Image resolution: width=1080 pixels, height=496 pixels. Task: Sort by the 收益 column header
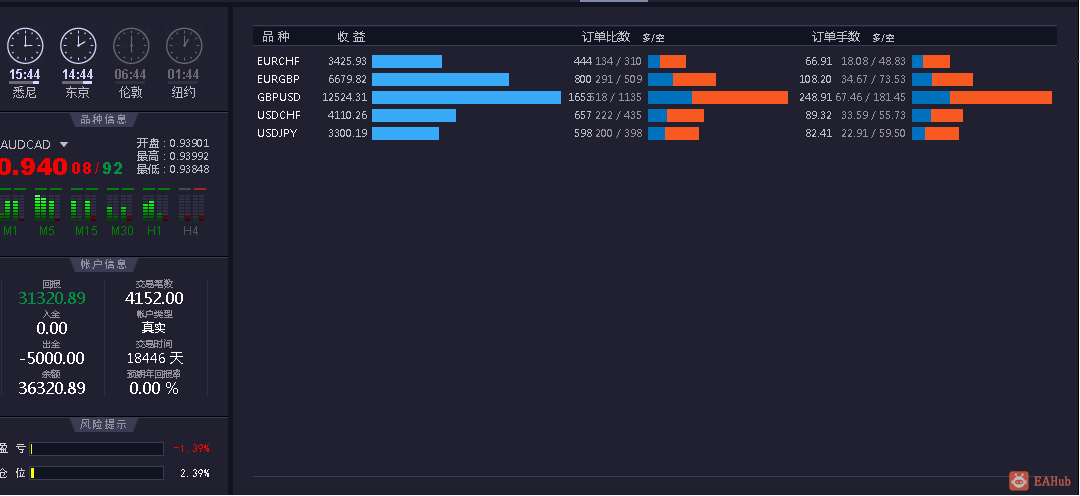pyautogui.click(x=351, y=37)
